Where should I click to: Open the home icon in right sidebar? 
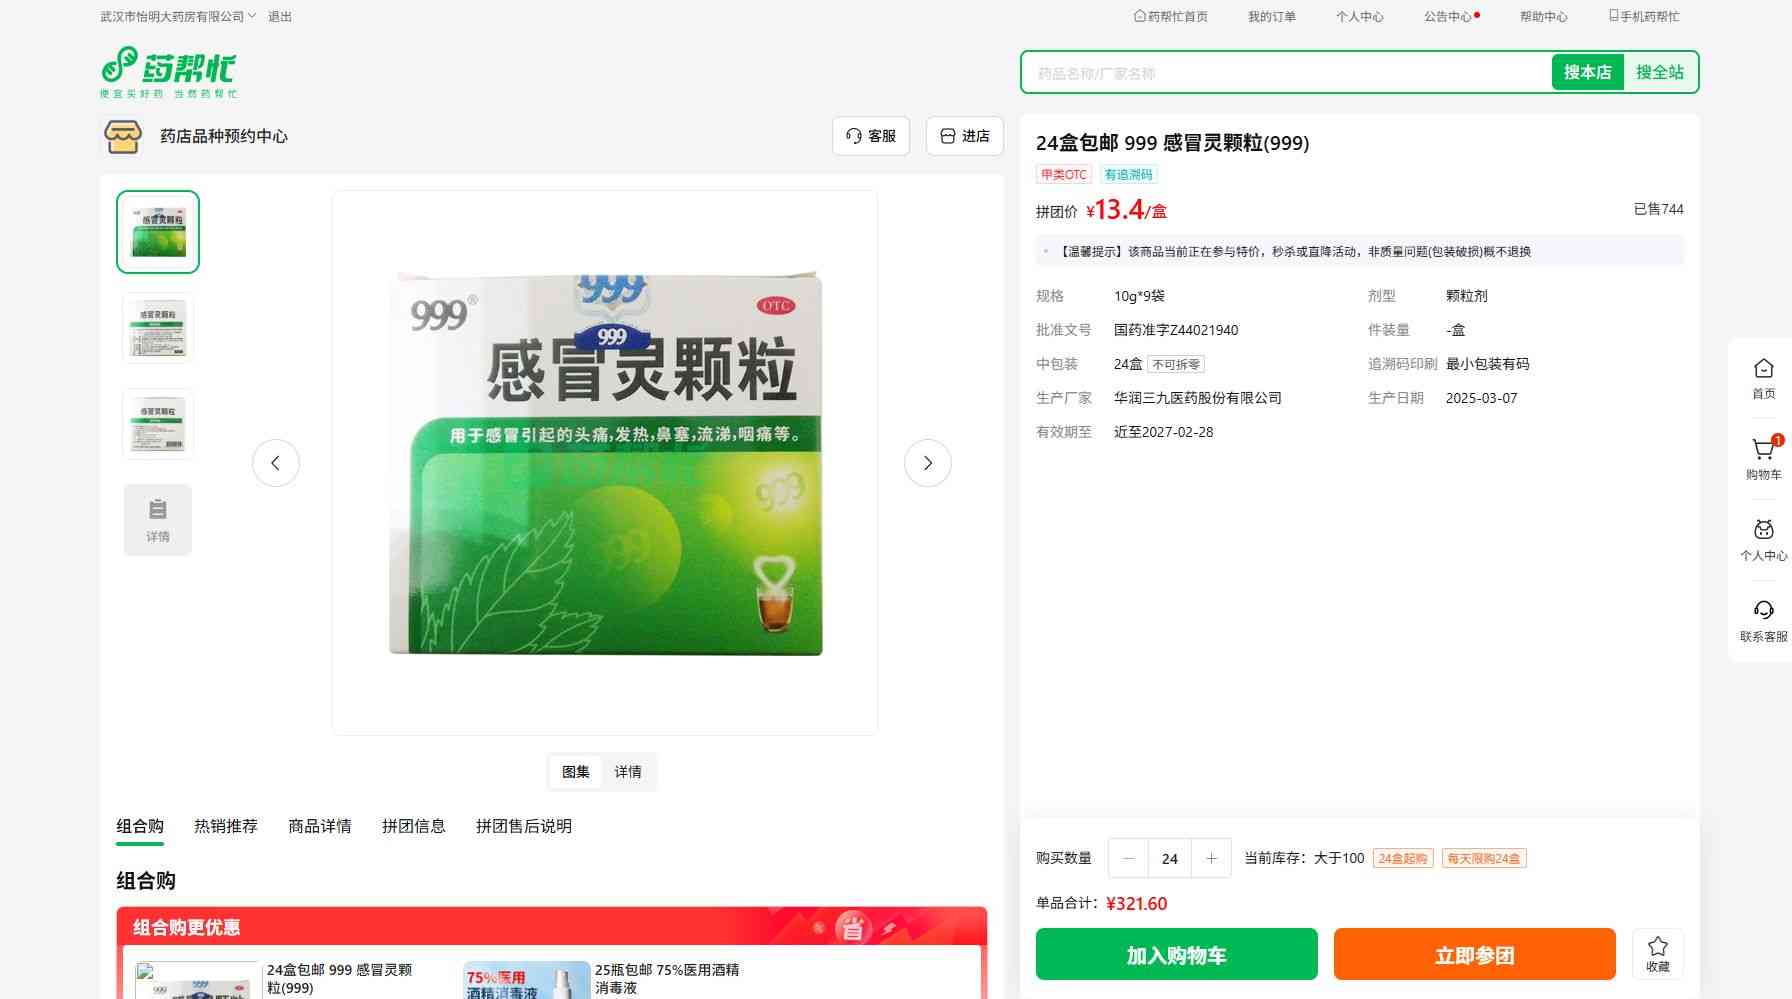(1763, 370)
